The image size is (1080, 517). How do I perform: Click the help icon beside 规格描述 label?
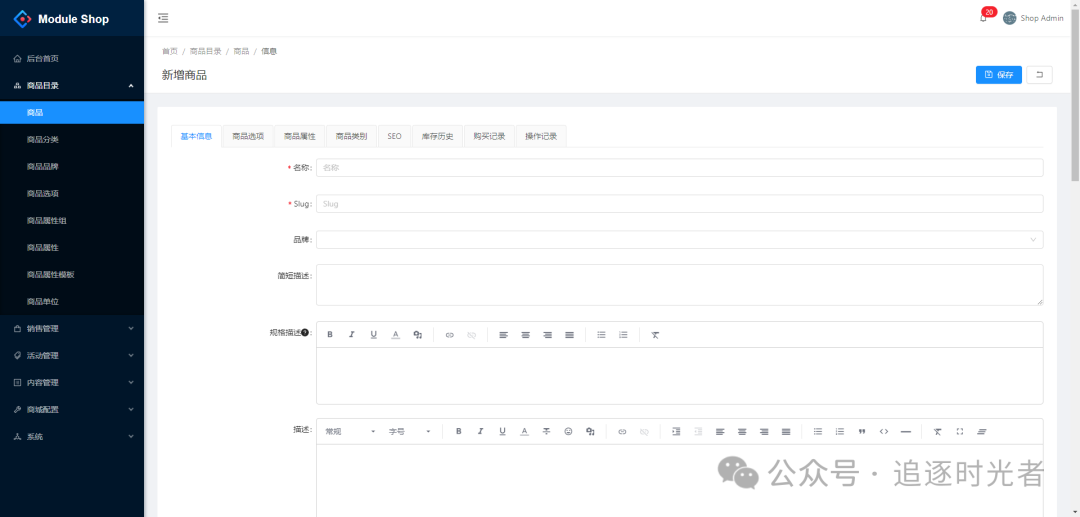305,333
